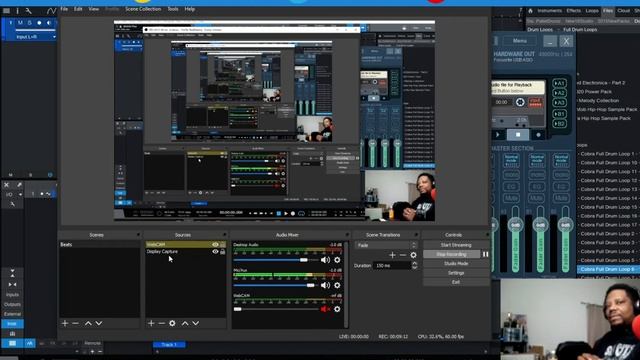Pop out the Sources dock panel
This screenshot has height=360, width=640.
(x=224, y=235)
